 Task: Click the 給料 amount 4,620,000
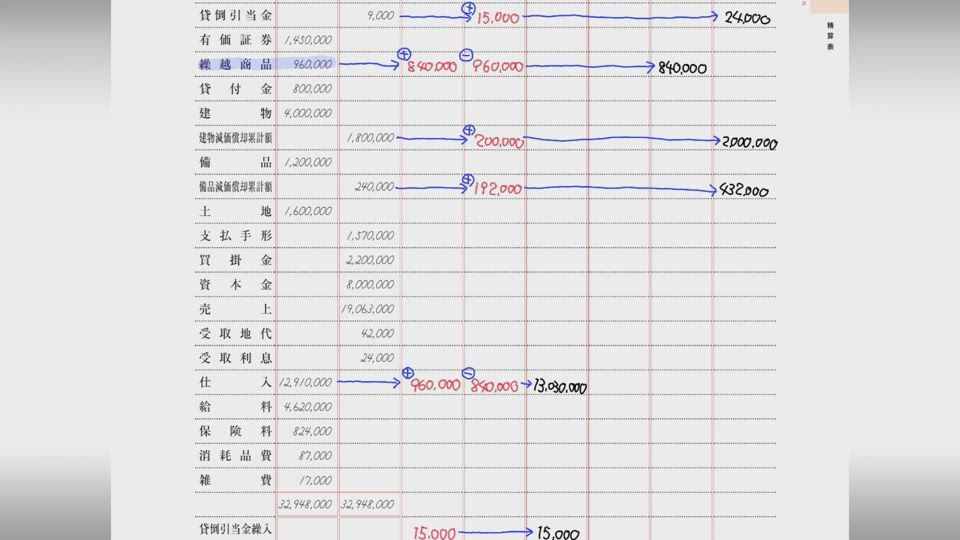(308, 407)
